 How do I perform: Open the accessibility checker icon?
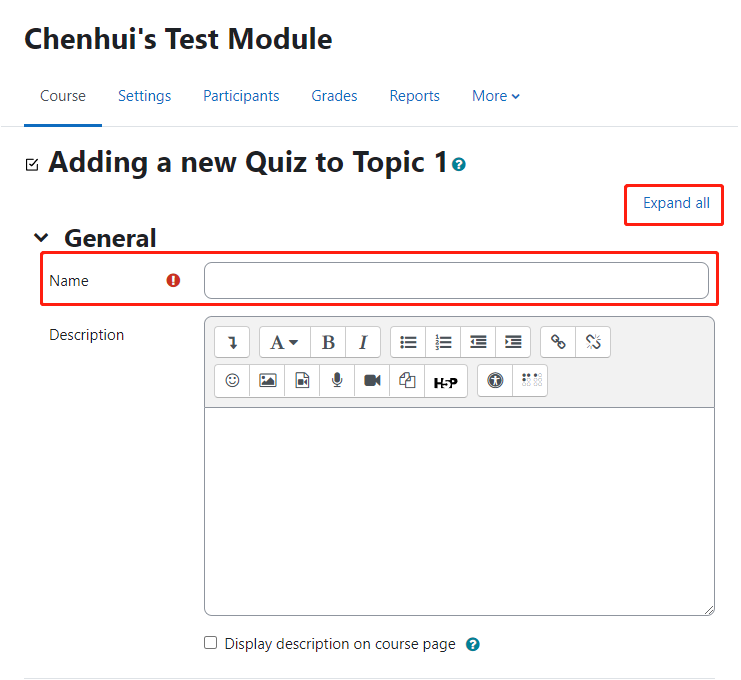[495, 380]
